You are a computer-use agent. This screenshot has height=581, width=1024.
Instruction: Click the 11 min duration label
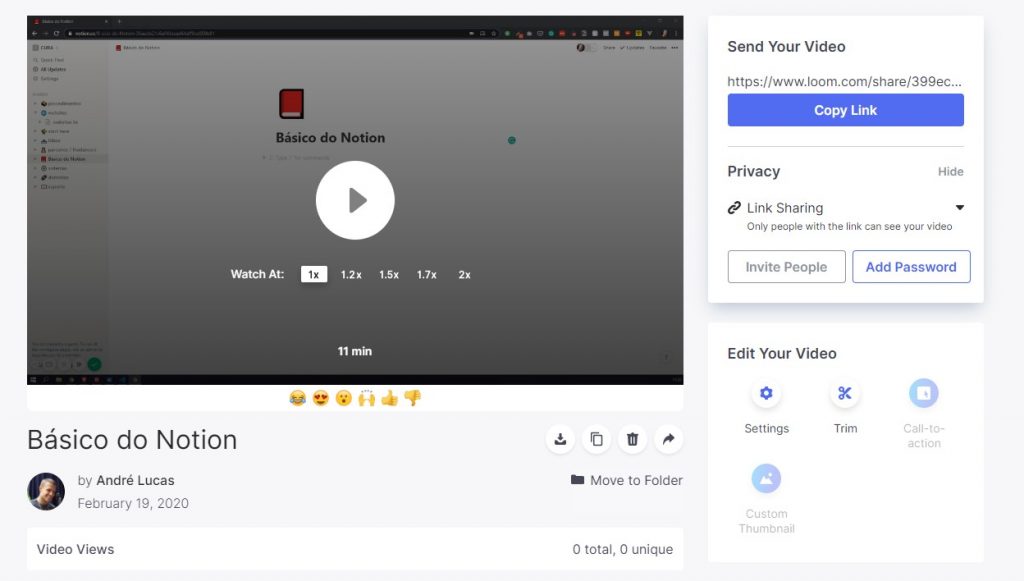pos(355,351)
